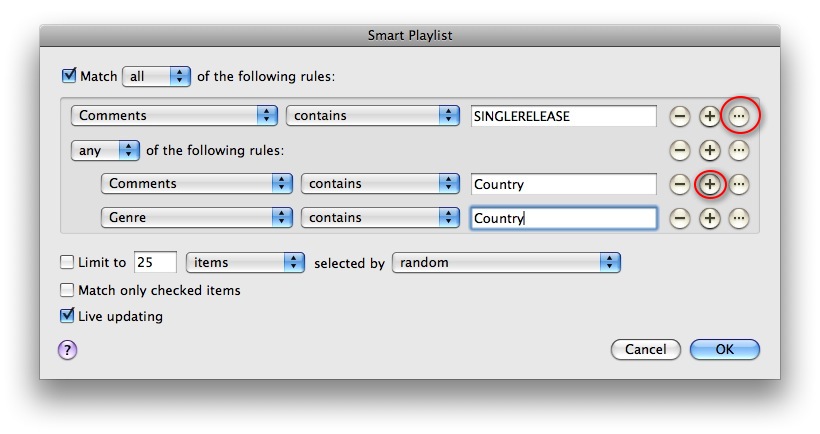Remove the Genre contains Country rule
Image resolution: width=820 pixels, height=434 pixels.
(x=679, y=218)
